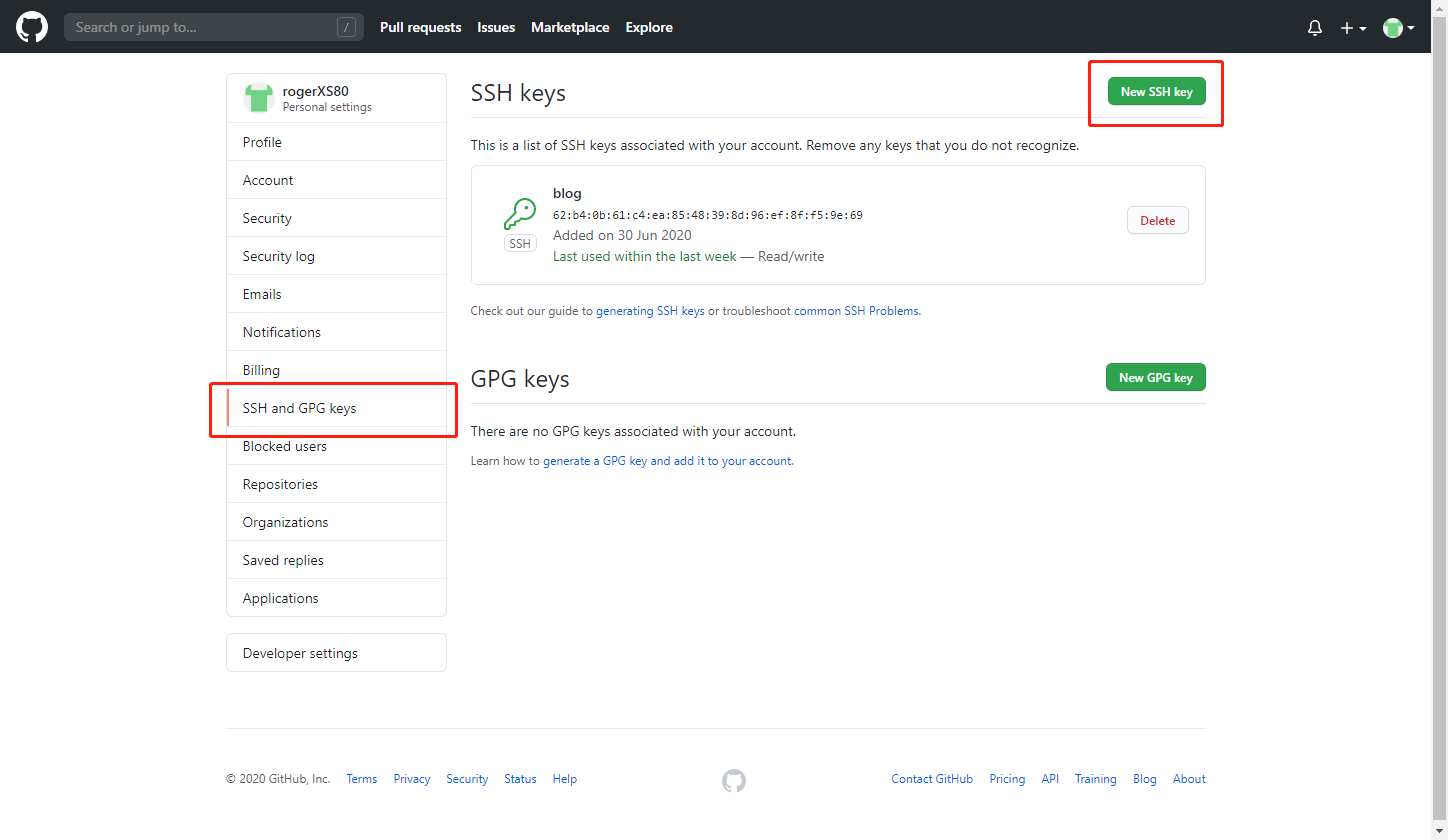Click the blog key title
Viewport: 1448px width, 840px height.
[x=567, y=193]
